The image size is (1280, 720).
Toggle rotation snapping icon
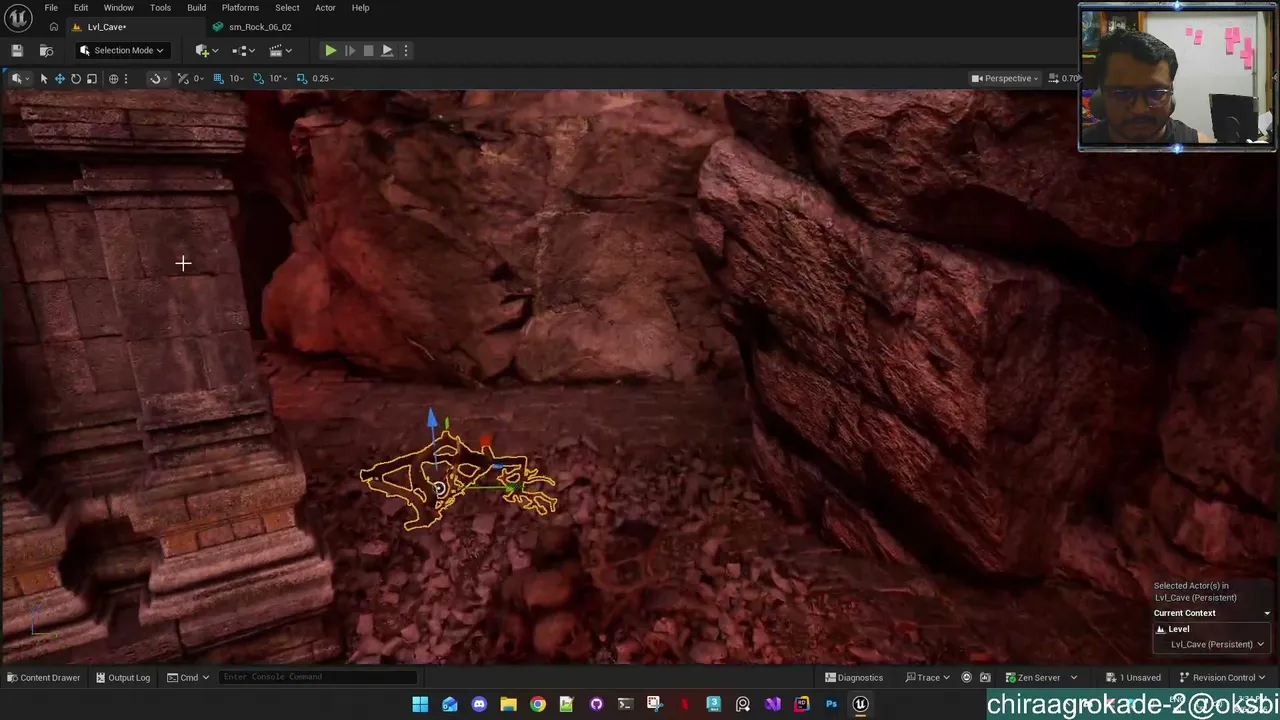tap(258, 78)
